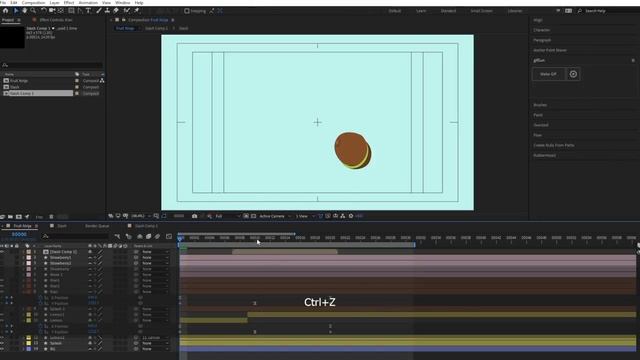Click the Search Help input field
This screenshot has height=360, width=640.
click(610, 11)
